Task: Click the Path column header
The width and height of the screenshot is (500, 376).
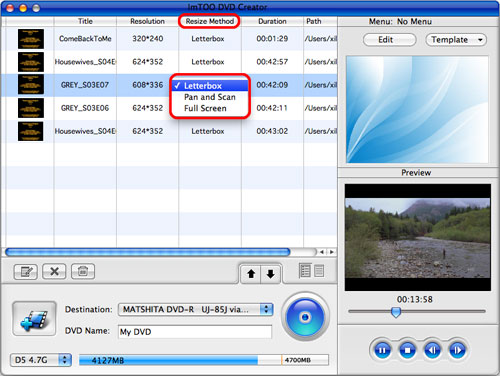Action: point(320,21)
